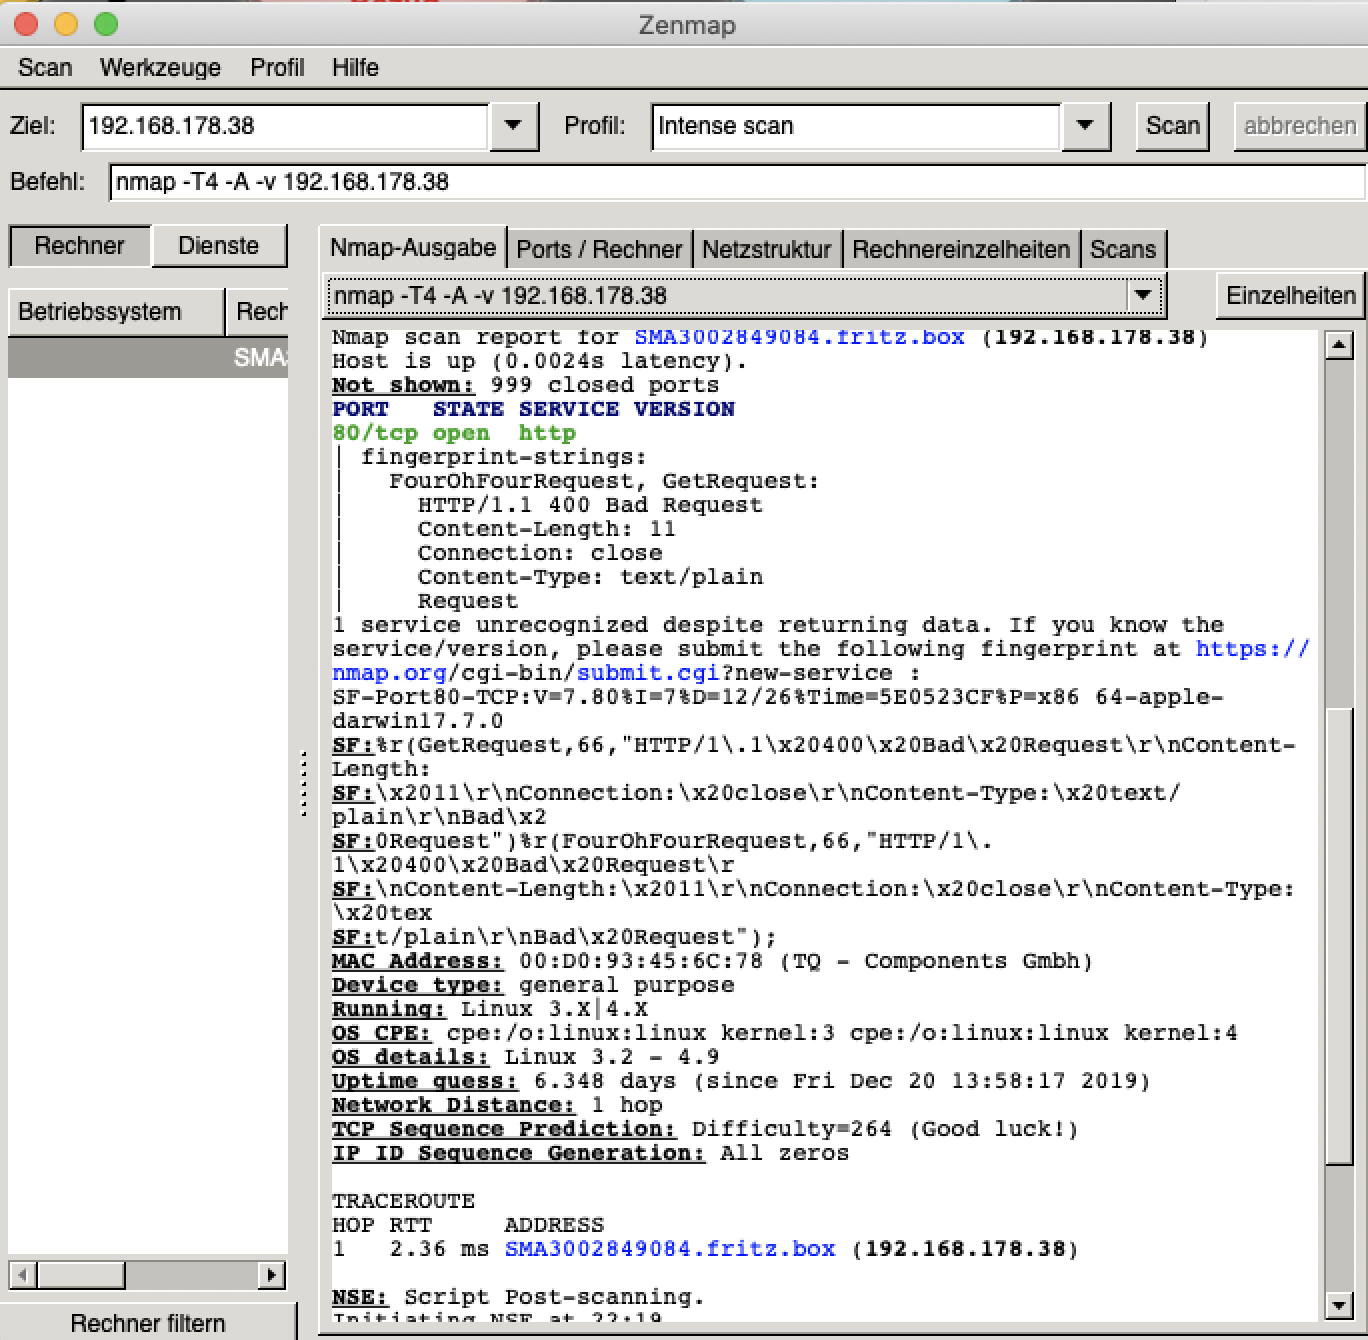Switch to the Nmap-Ausgabe tab

click(413, 248)
